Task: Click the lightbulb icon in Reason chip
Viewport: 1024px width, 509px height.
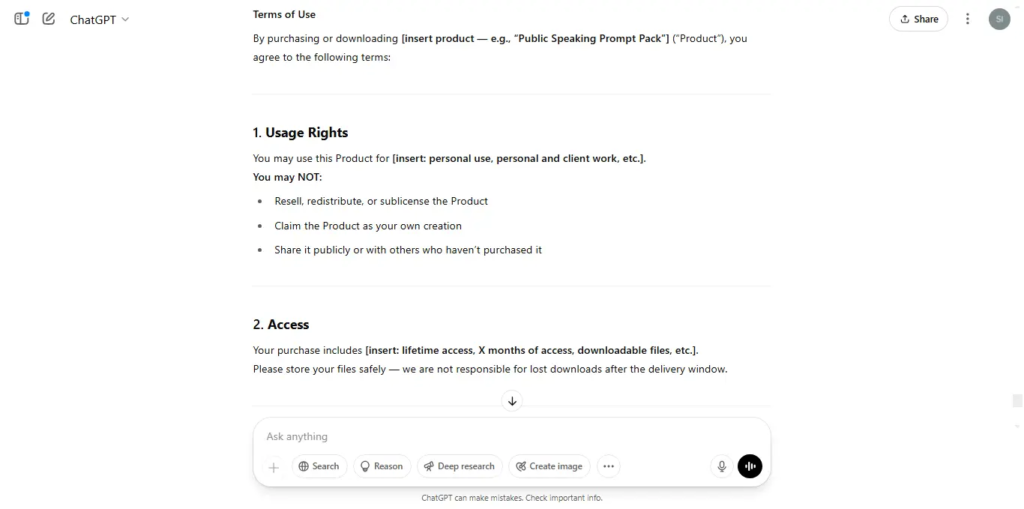Action: [365, 466]
